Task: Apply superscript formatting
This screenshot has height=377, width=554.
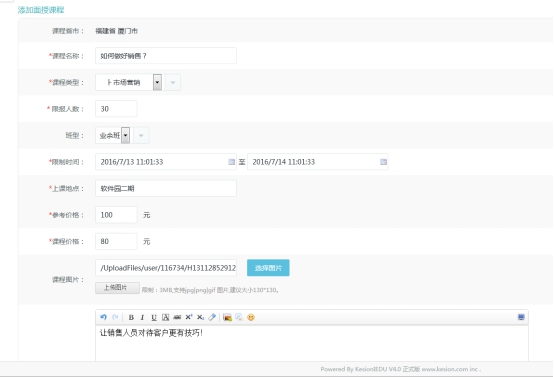Action: point(189,317)
